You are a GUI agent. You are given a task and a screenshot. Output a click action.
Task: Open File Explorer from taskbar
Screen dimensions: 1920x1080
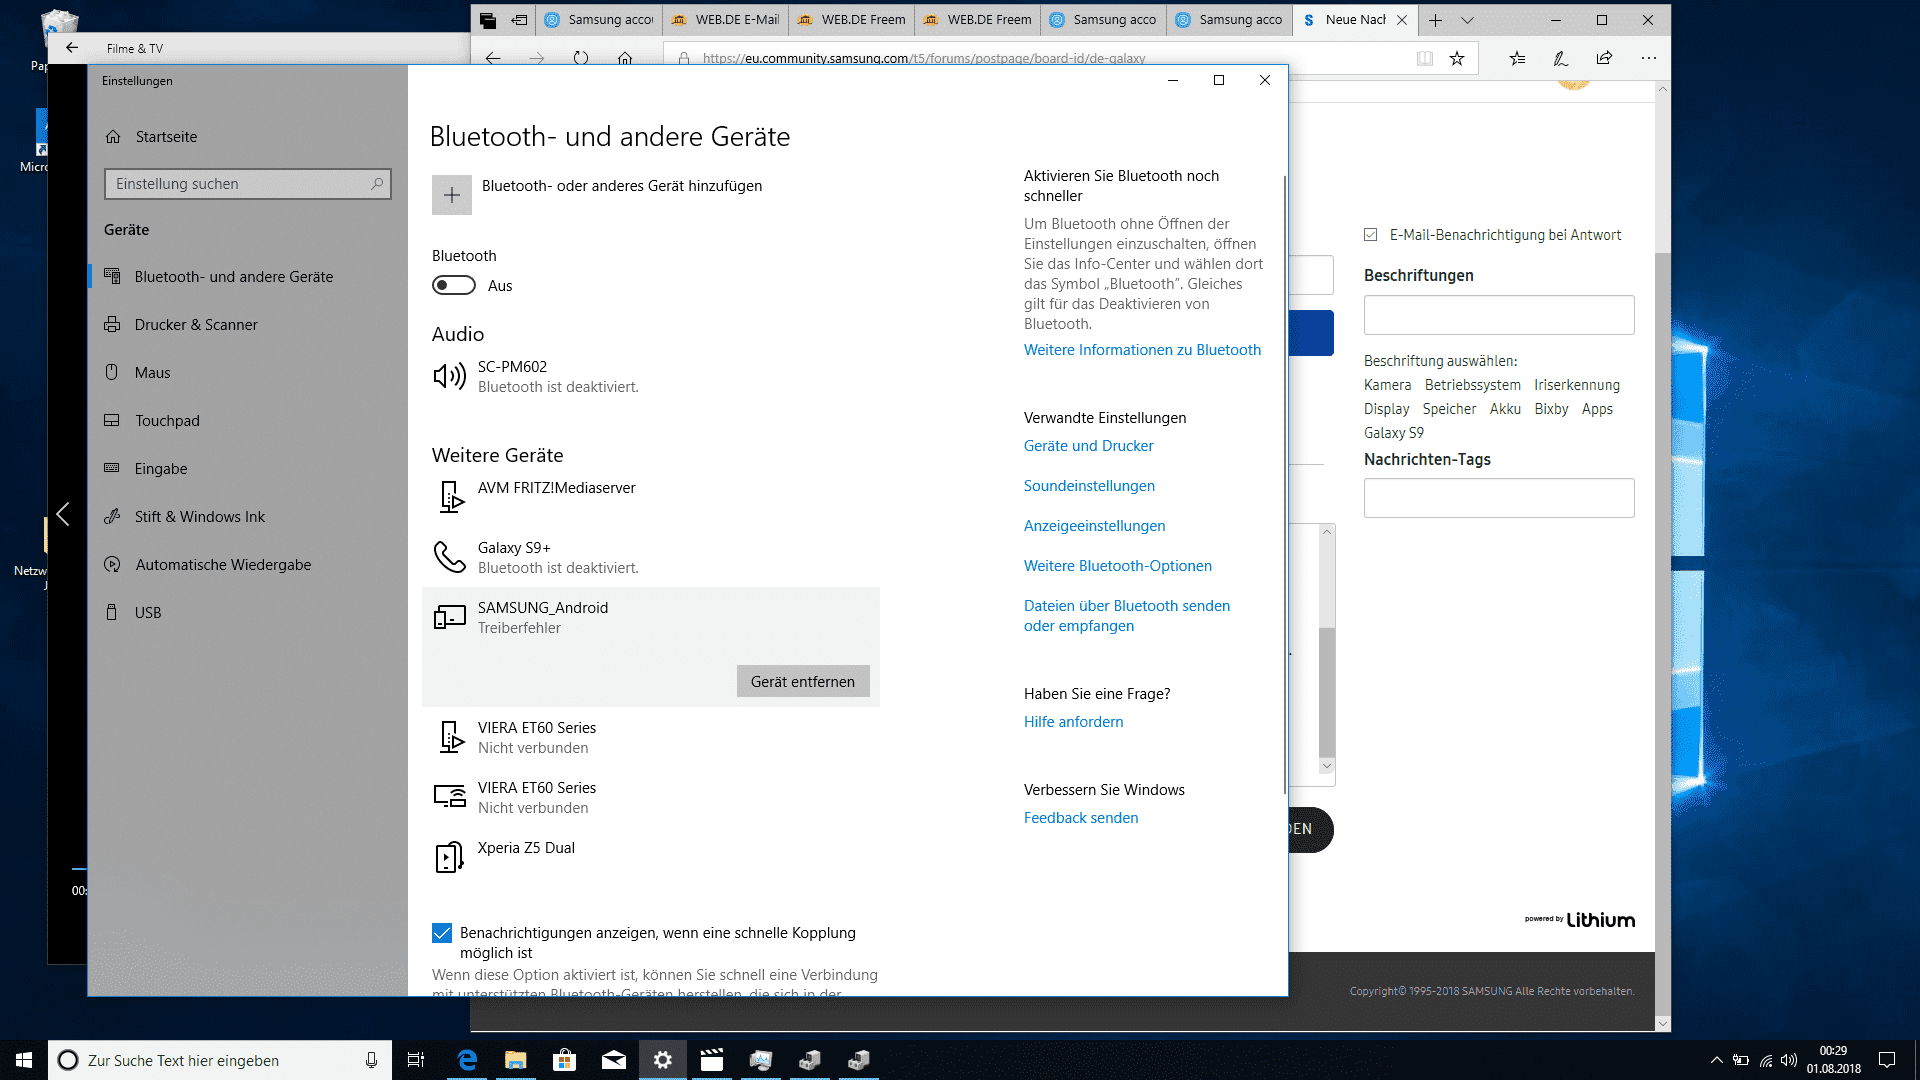click(515, 1060)
